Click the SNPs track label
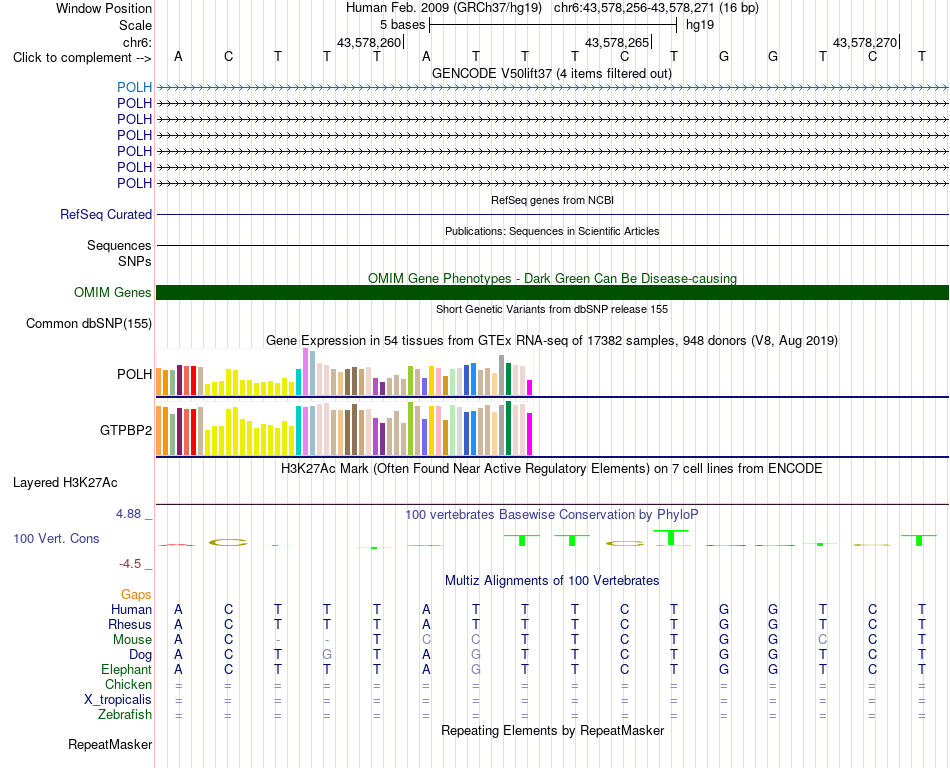Viewport: 950px width, 768px height. [x=135, y=261]
